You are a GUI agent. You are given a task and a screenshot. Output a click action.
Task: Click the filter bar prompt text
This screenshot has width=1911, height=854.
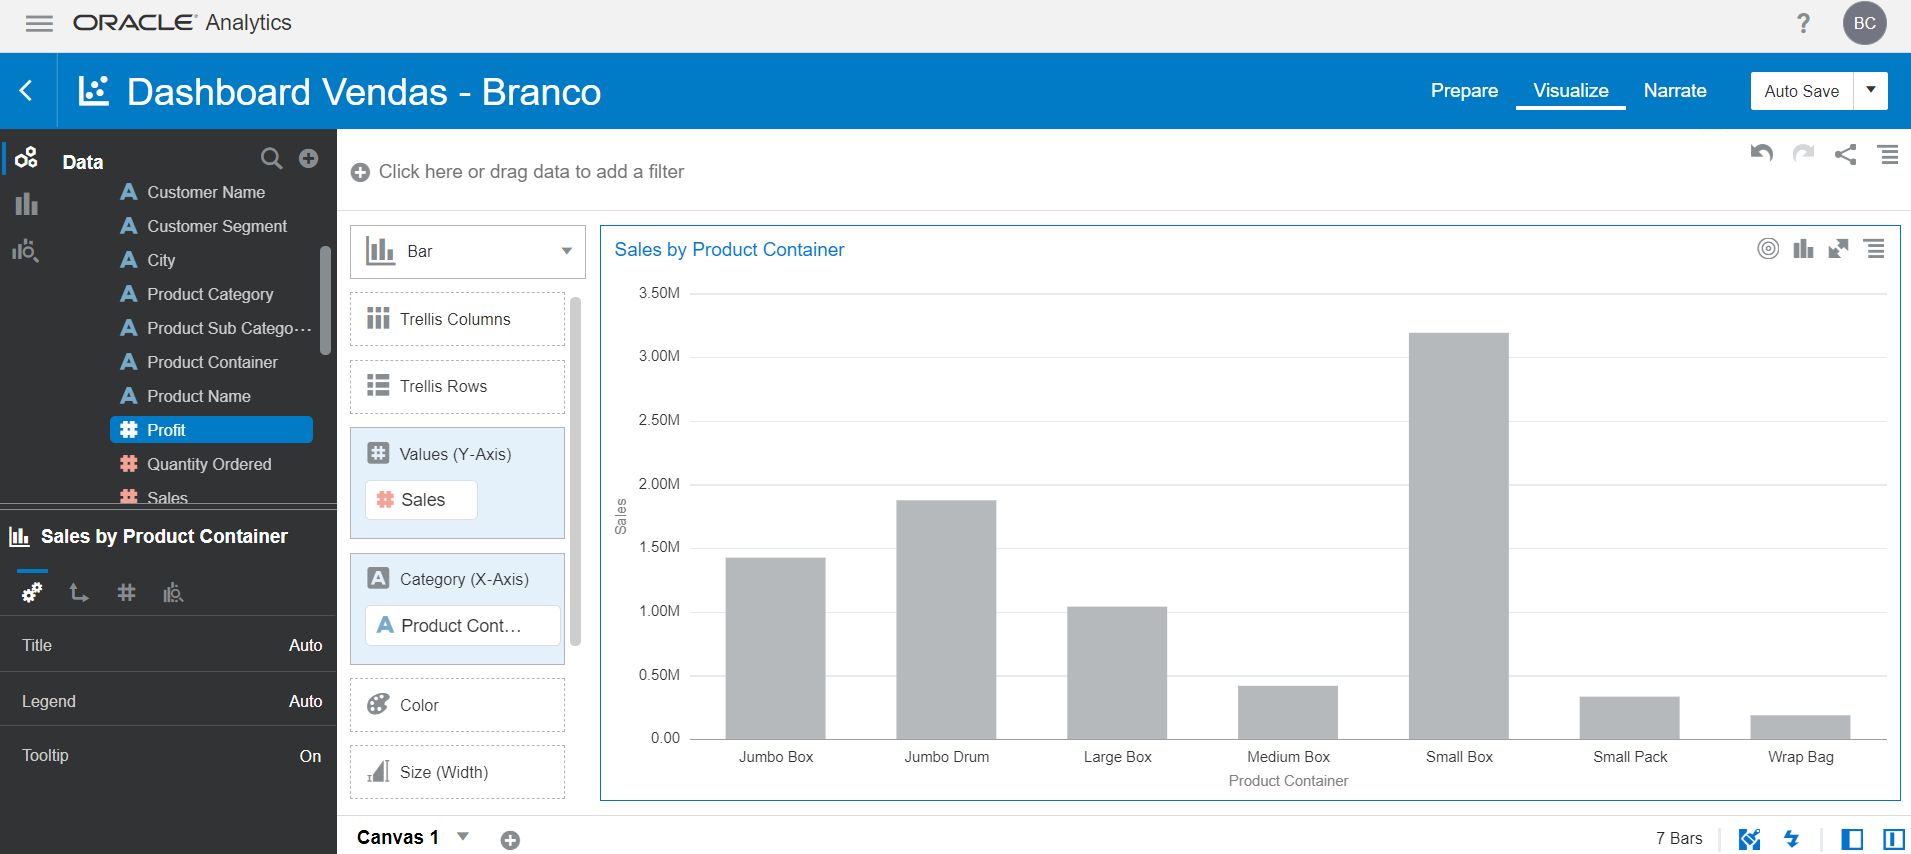point(531,172)
